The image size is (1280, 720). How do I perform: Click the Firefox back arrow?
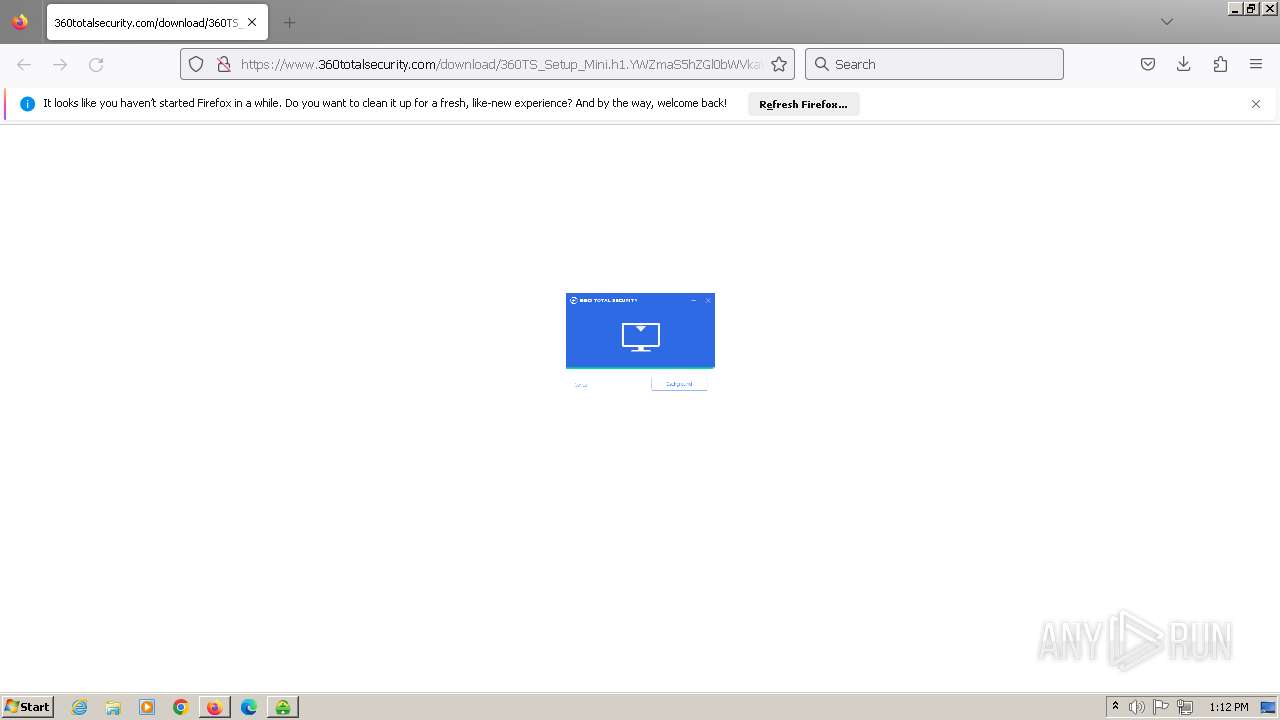point(24,64)
